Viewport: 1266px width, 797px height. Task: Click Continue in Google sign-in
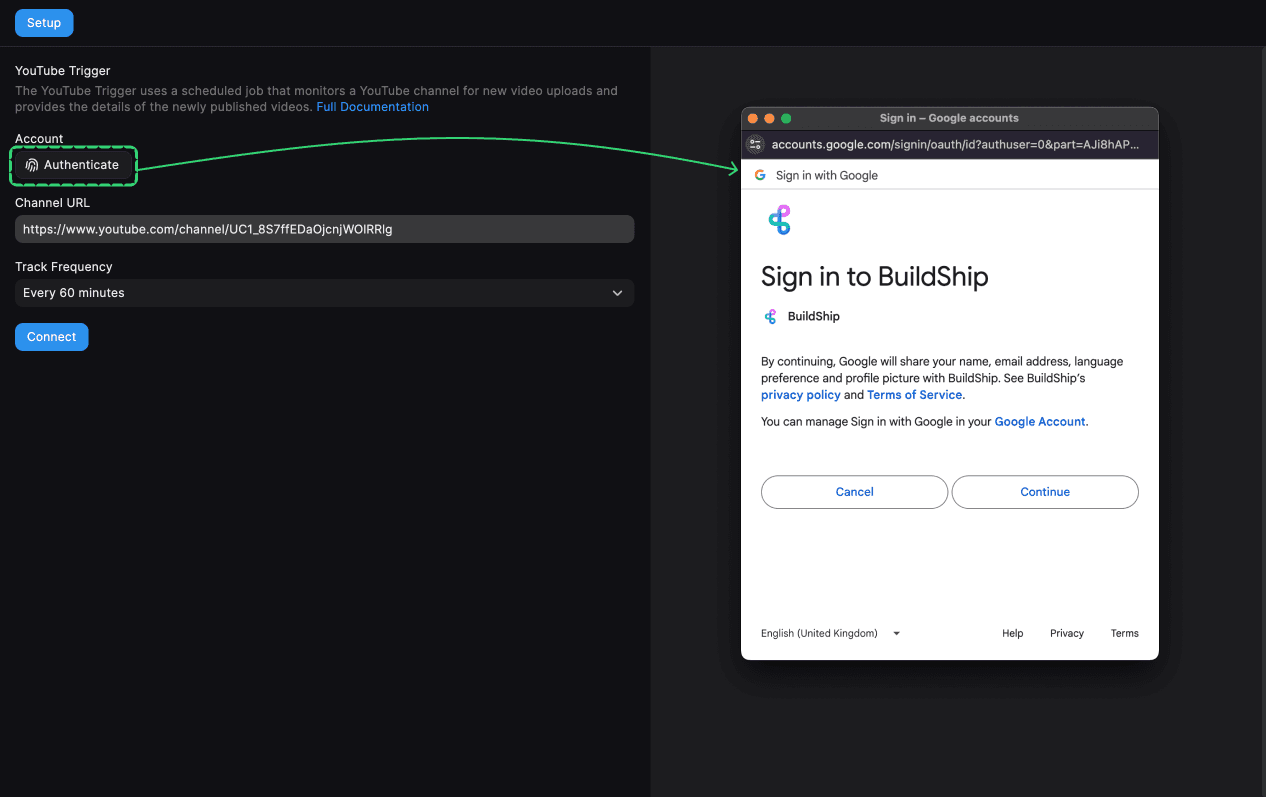pyautogui.click(x=1045, y=492)
